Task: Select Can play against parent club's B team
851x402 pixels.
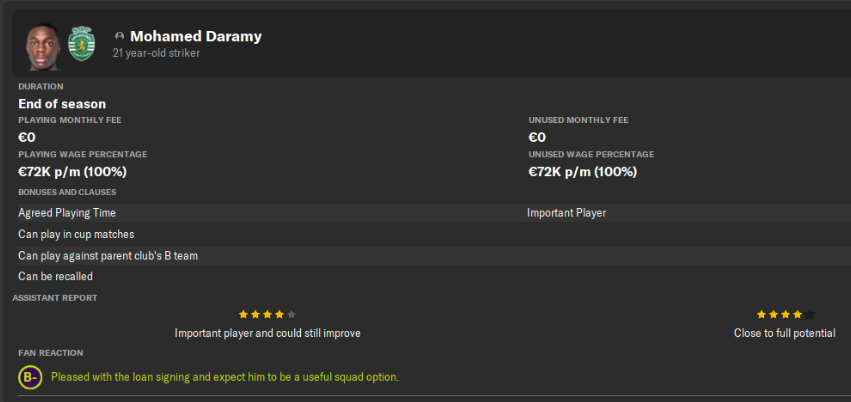Action: pyautogui.click(x=108, y=255)
